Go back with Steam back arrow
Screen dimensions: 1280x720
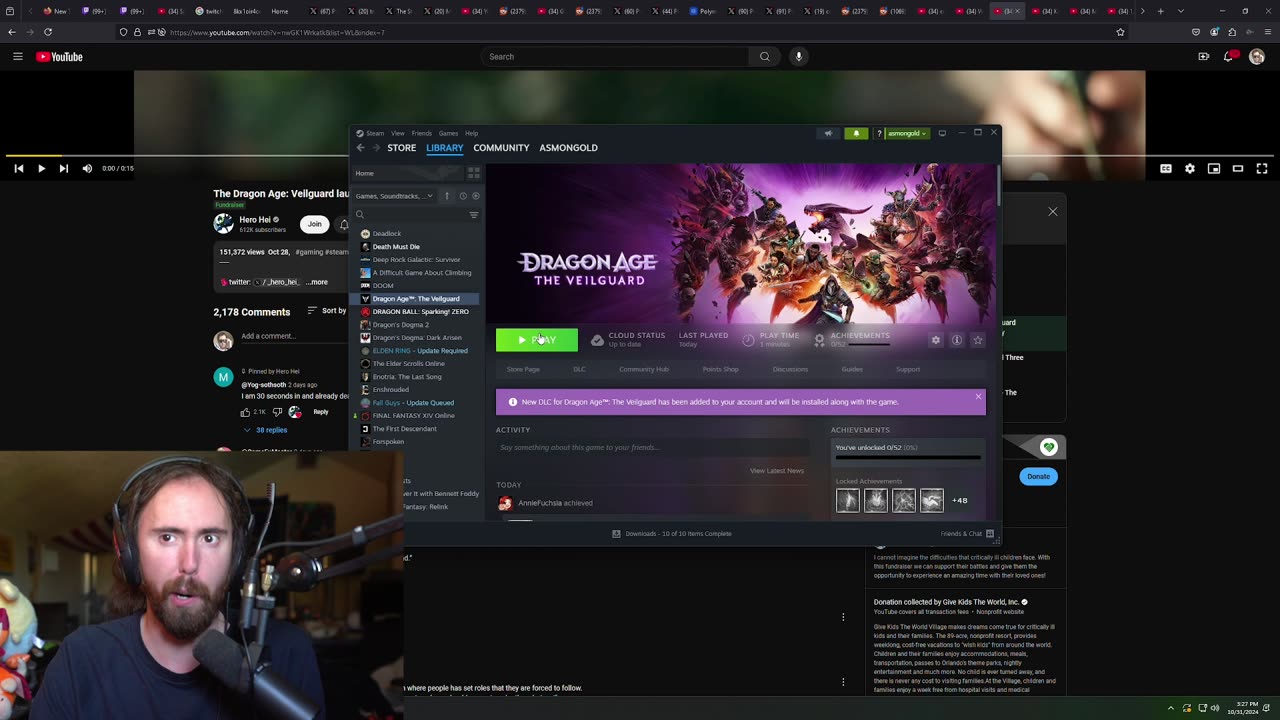point(361,148)
